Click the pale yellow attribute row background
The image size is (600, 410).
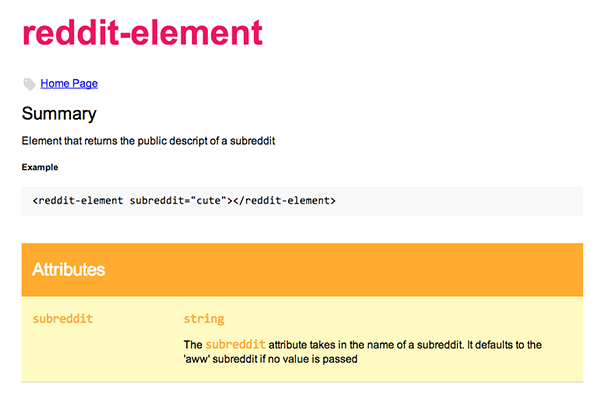[302, 339]
